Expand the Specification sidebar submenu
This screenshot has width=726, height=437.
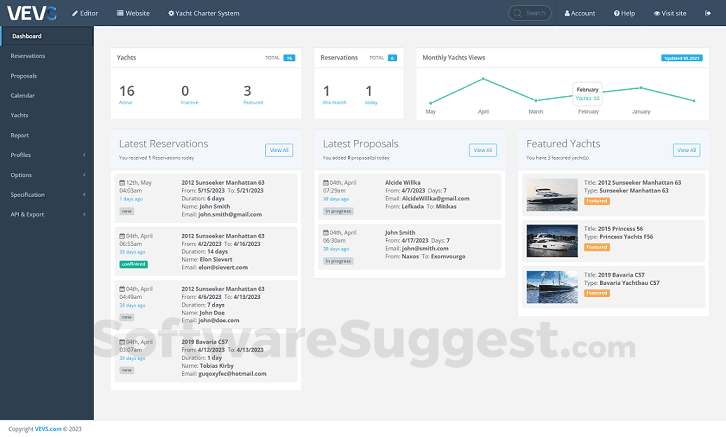point(47,195)
